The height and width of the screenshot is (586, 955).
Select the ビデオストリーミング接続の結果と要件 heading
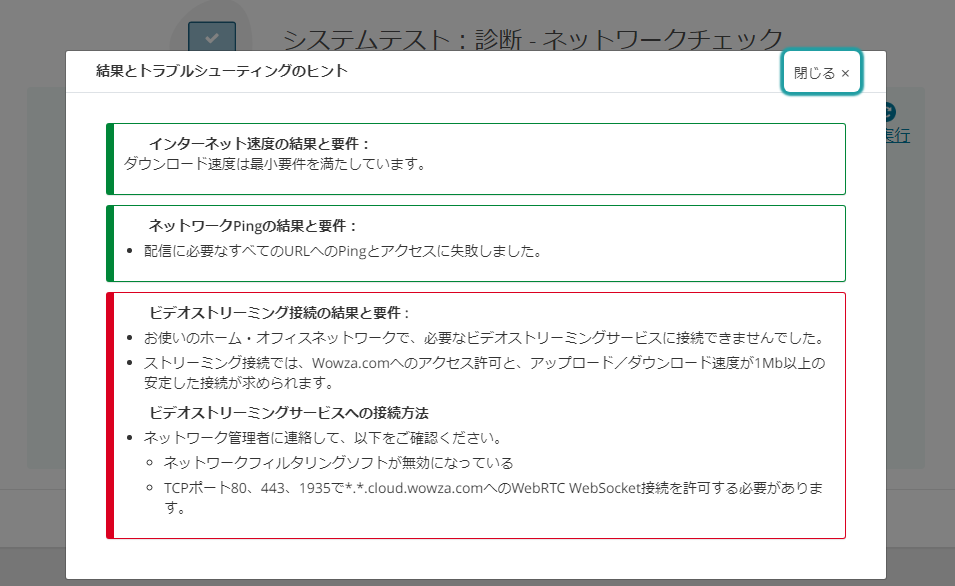tap(279, 313)
